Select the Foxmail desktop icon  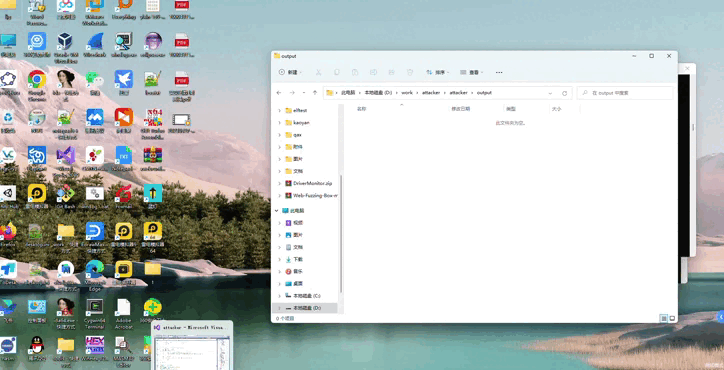[124, 196]
